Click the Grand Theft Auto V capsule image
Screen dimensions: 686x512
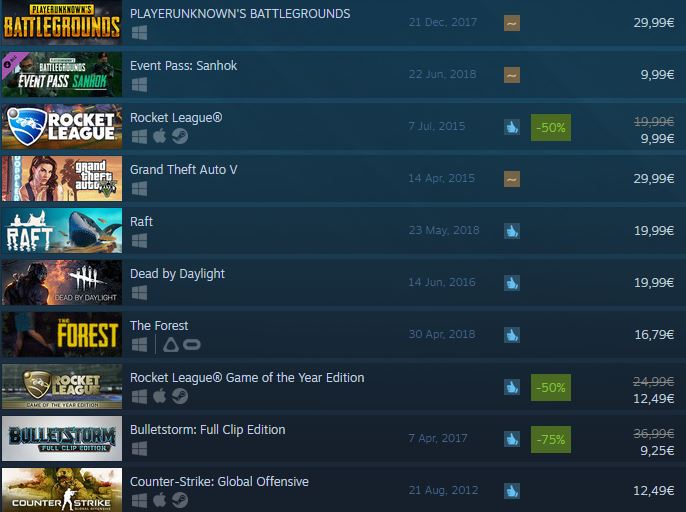62,179
